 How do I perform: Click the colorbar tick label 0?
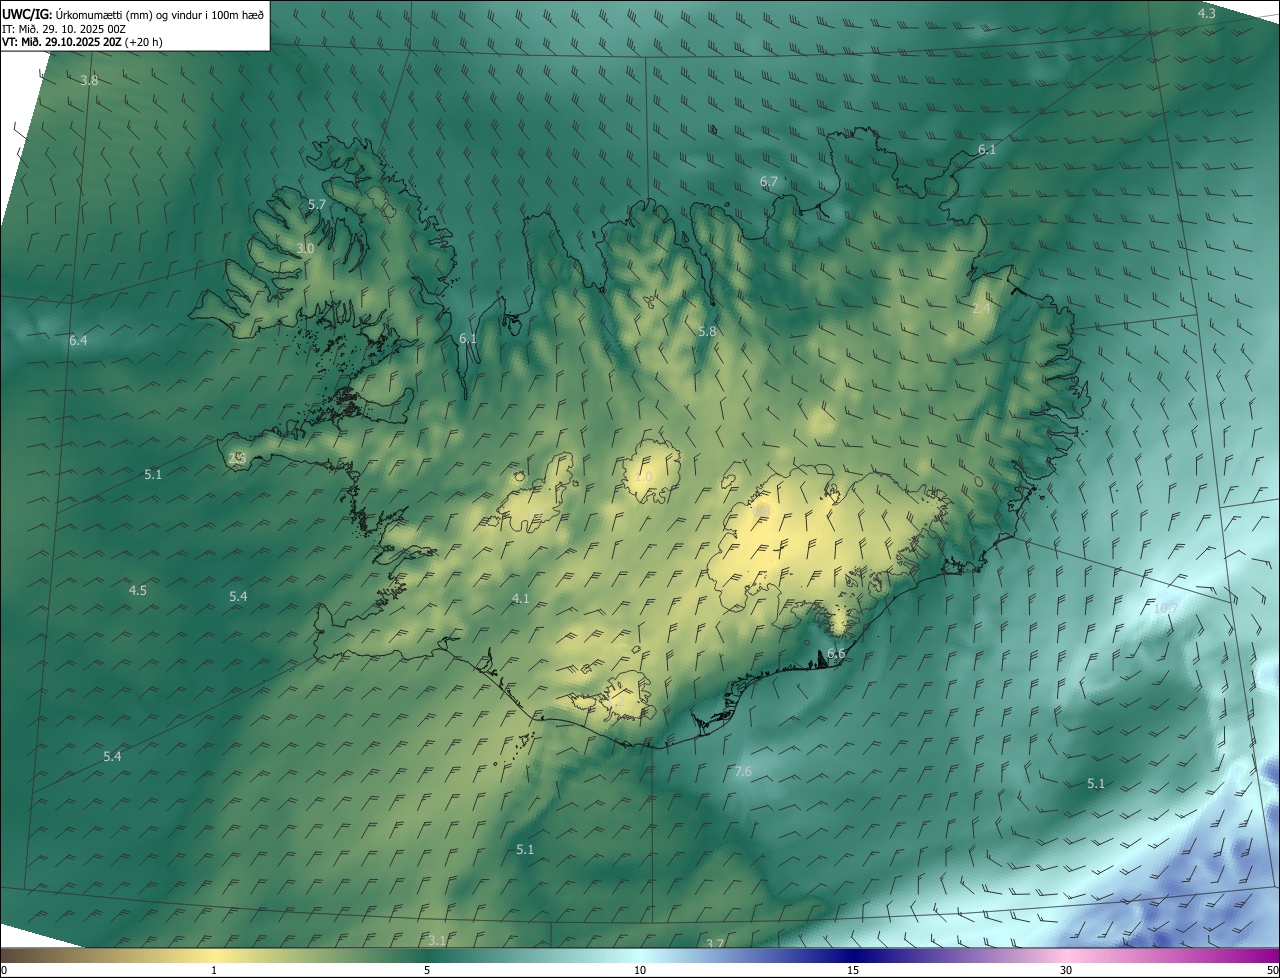(4, 970)
